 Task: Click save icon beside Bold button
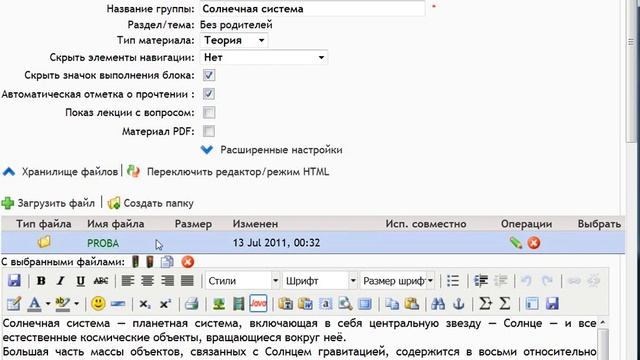(14, 281)
